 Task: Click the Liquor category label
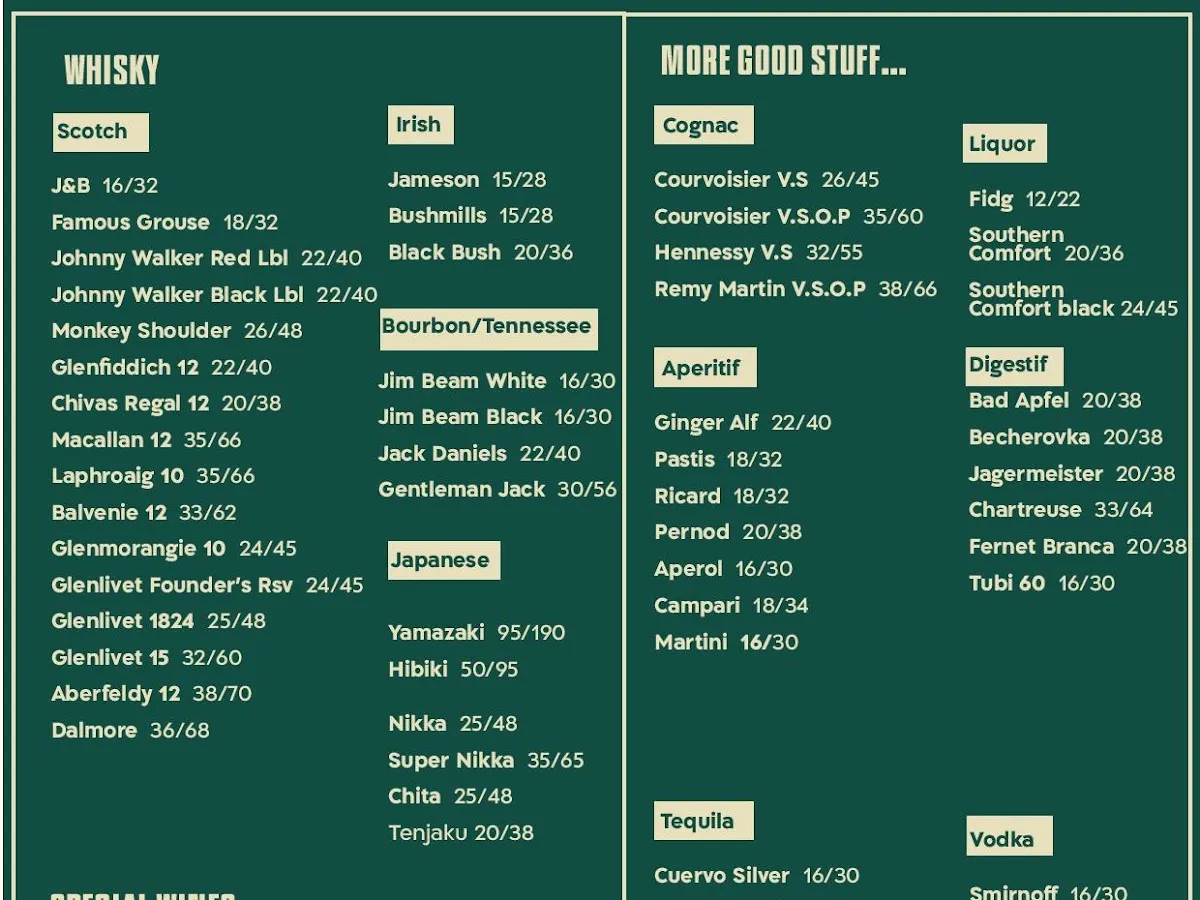[x=1004, y=144]
